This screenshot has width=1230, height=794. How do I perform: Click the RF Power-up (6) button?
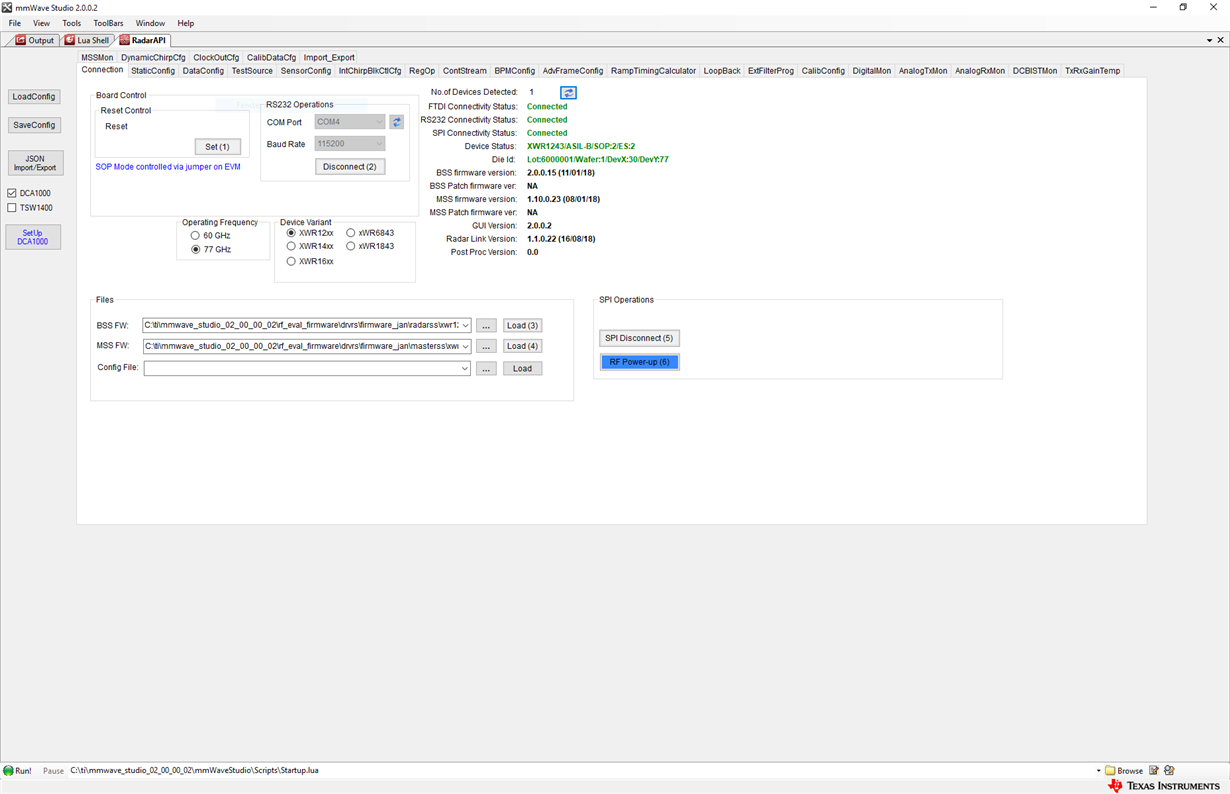tap(640, 362)
